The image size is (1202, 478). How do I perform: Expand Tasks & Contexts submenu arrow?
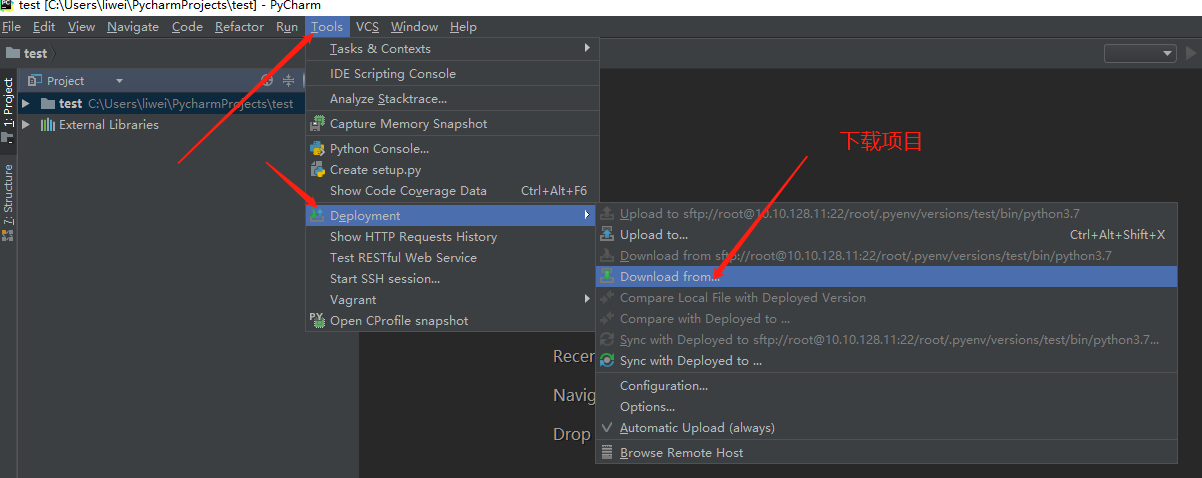[587, 48]
